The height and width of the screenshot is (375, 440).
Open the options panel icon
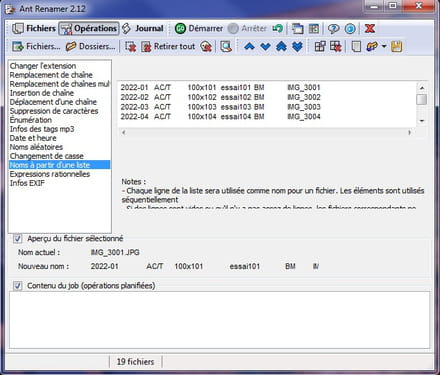coord(314,29)
